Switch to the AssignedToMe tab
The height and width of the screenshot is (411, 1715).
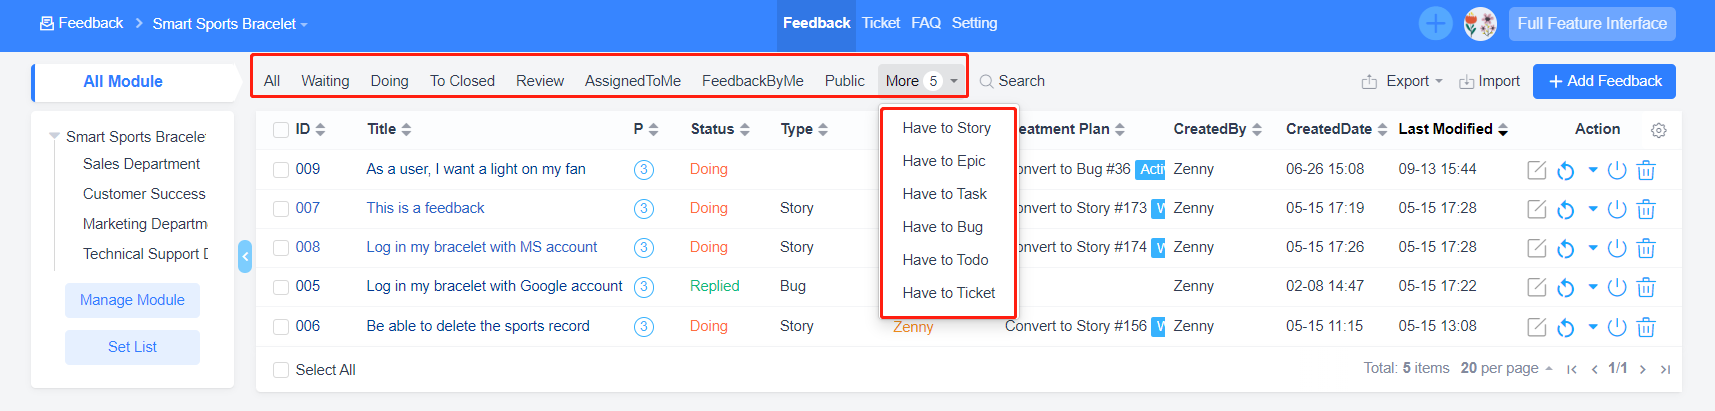click(x=632, y=81)
